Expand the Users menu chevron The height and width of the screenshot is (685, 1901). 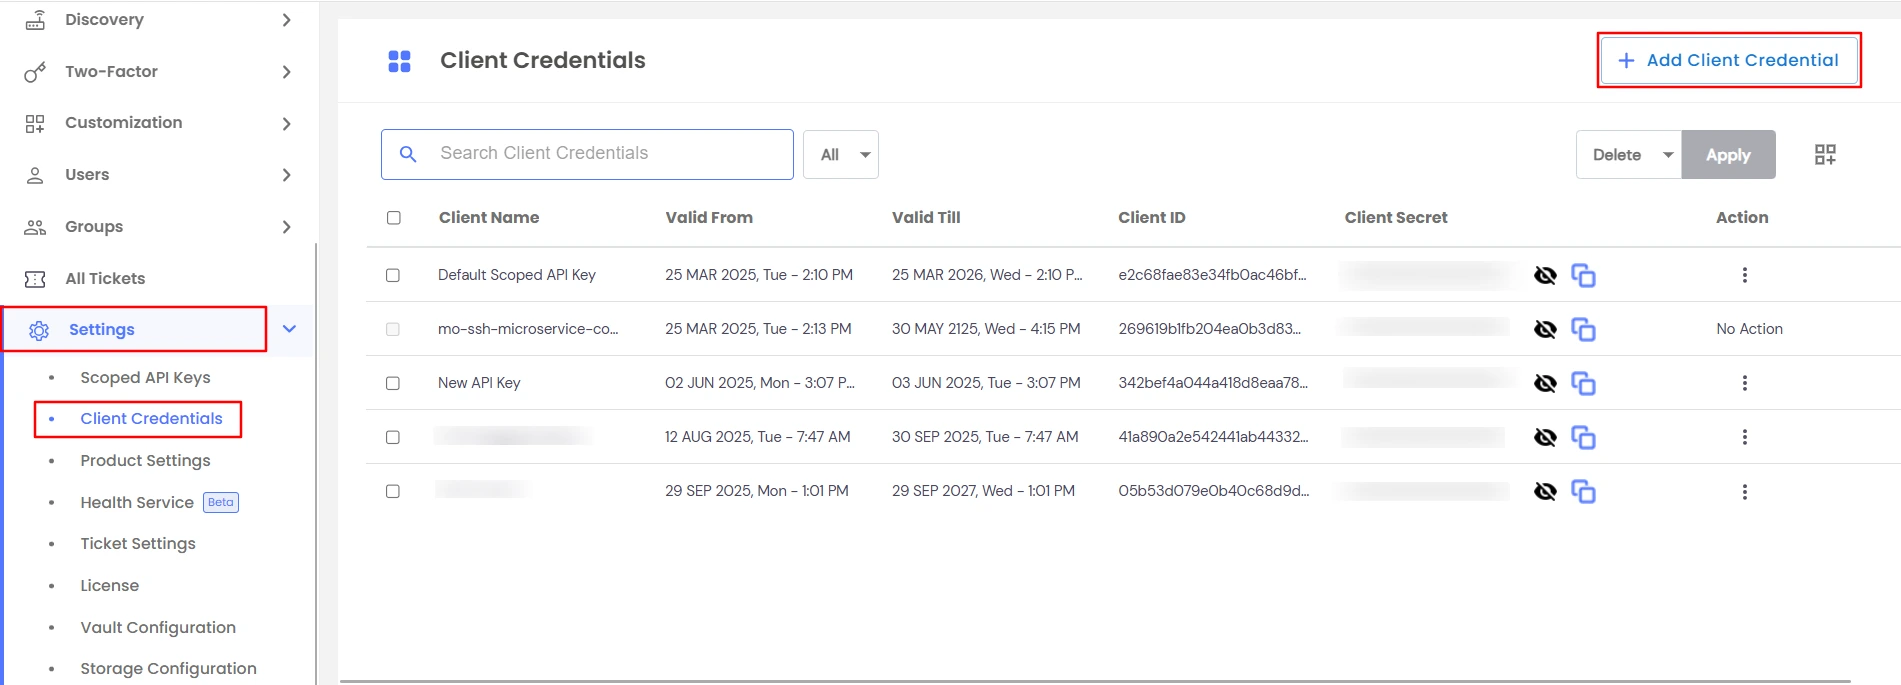pos(287,175)
